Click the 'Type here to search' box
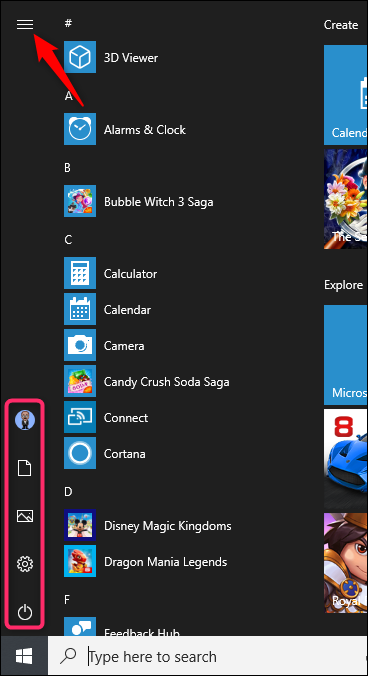 coord(208,656)
